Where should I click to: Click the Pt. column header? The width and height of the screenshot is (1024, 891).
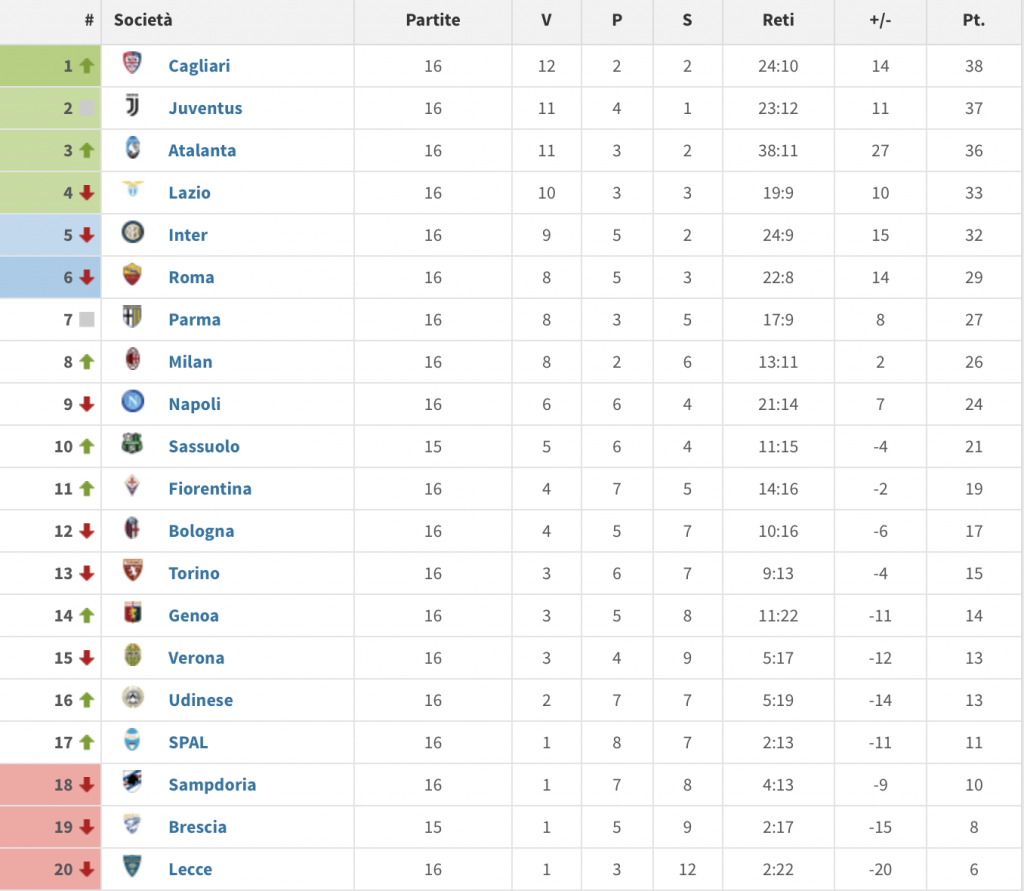(x=973, y=20)
